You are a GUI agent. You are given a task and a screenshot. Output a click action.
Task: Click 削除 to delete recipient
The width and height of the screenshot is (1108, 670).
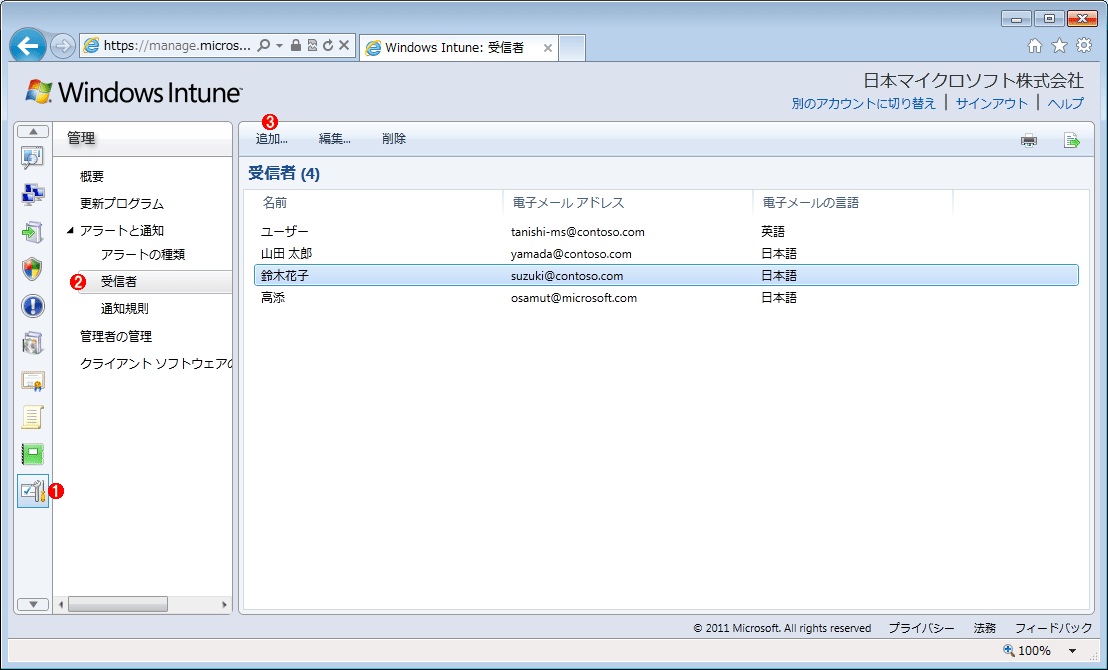[x=394, y=139]
